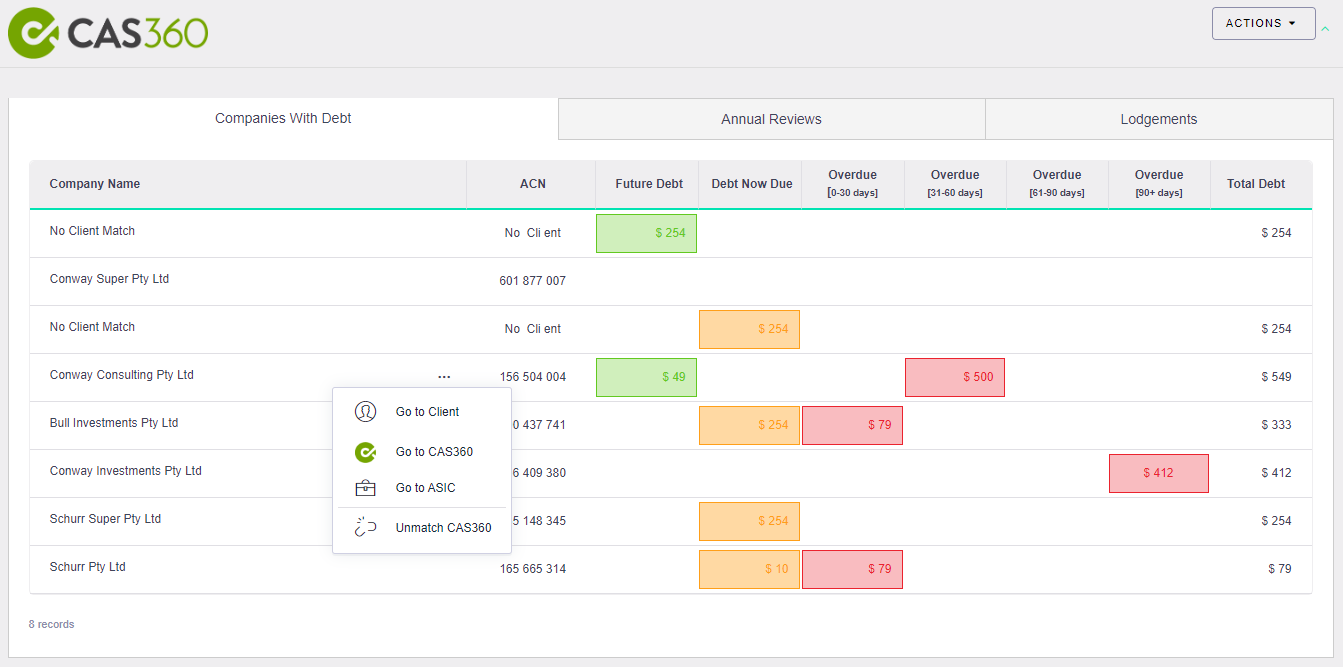1343x667 pixels.
Task: Switch to the Annual Reviews tab
Action: (x=771, y=119)
